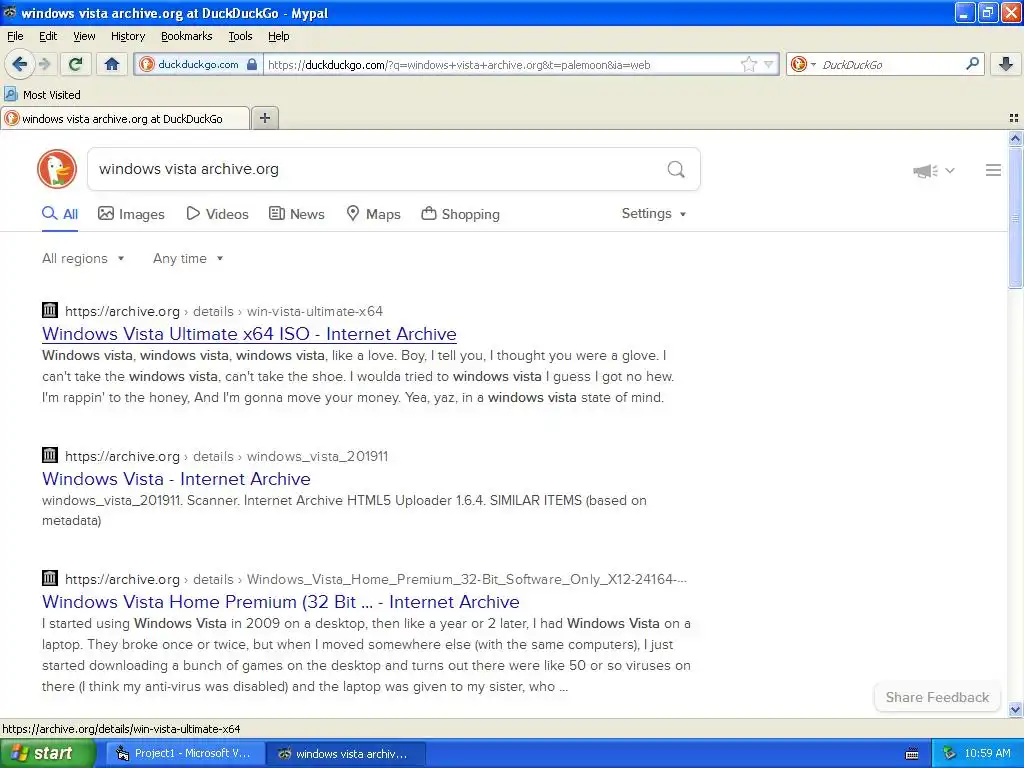Image resolution: width=1024 pixels, height=768 pixels.
Task: Submit search with DuckDuckGo magnifier icon
Action: pyautogui.click(x=676, y=170)
